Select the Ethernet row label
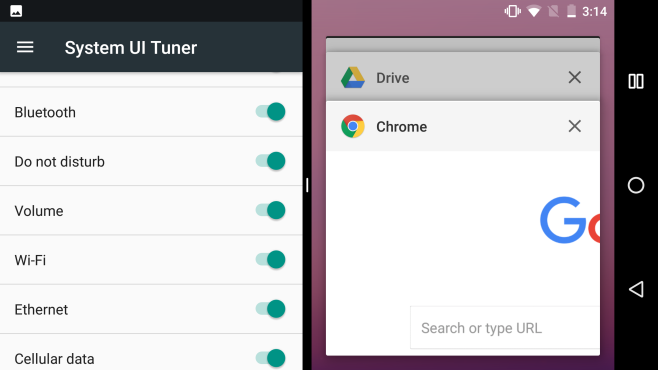The image size is (658, 370). [x=41, y=310]
